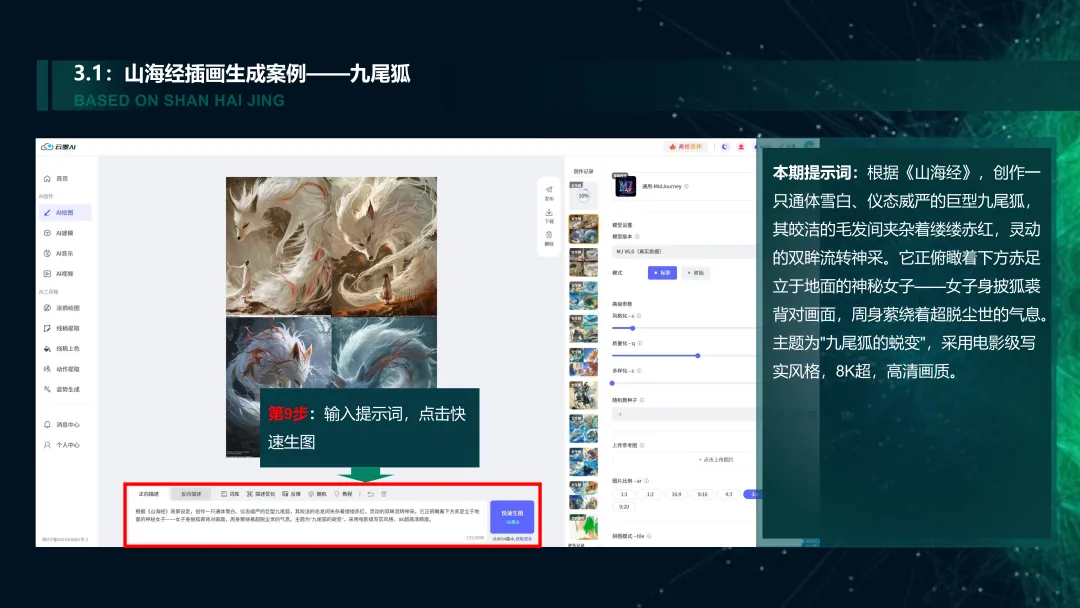The width and height of the screenshot is (1080, 608).
Task: Open 首页 in the left sidebar
Action: (57, 178)
